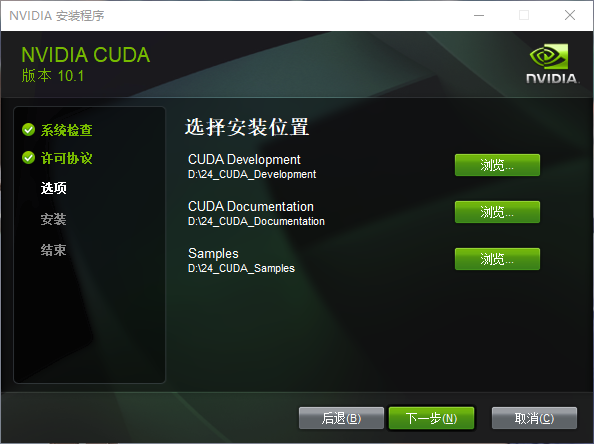Image resolution: width=594 pixels, height=444 pixels.
Task: Click the D:\24_CUDA_Samples path text
Action: 241,268
